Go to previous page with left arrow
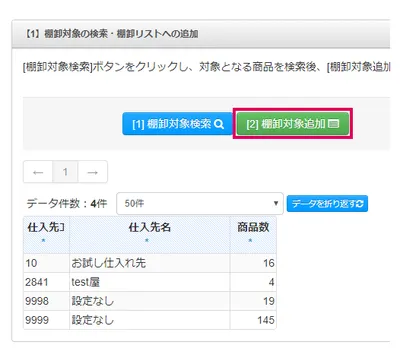400x360 pixels. (38, 172)
